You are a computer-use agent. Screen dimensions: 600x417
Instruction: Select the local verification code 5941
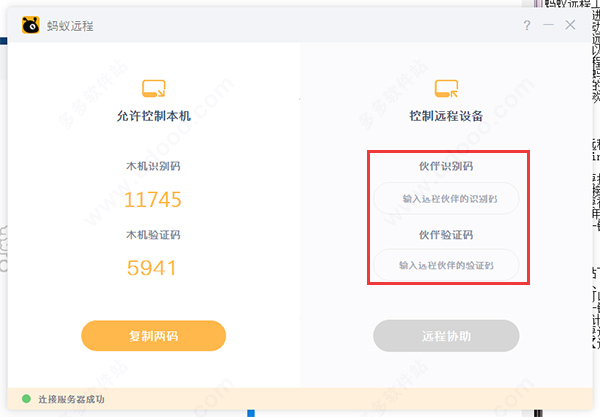click(152, 267)
